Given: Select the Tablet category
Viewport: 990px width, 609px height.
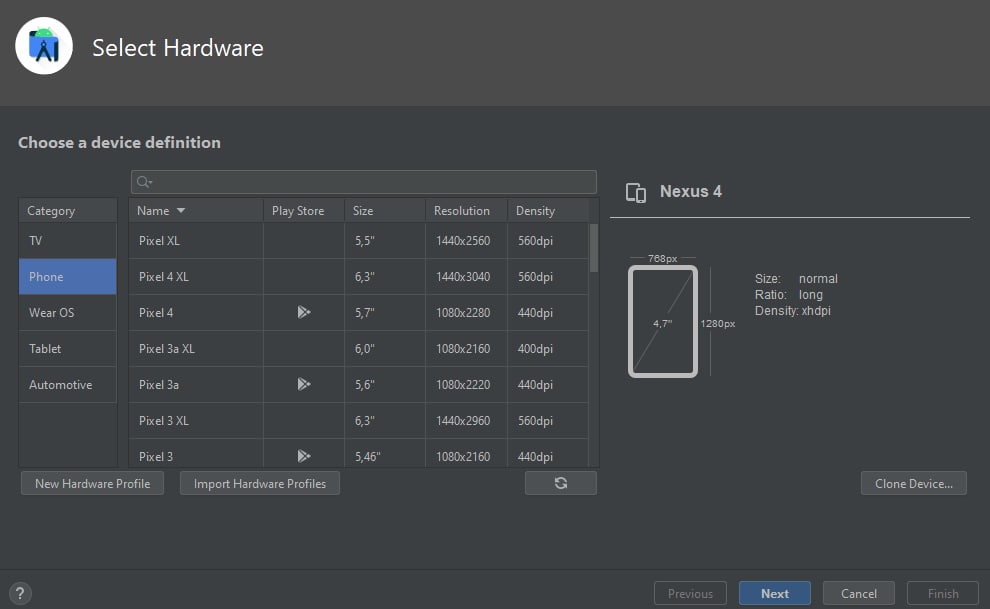Looking at the screenshot, I should [x=68, y=348].
